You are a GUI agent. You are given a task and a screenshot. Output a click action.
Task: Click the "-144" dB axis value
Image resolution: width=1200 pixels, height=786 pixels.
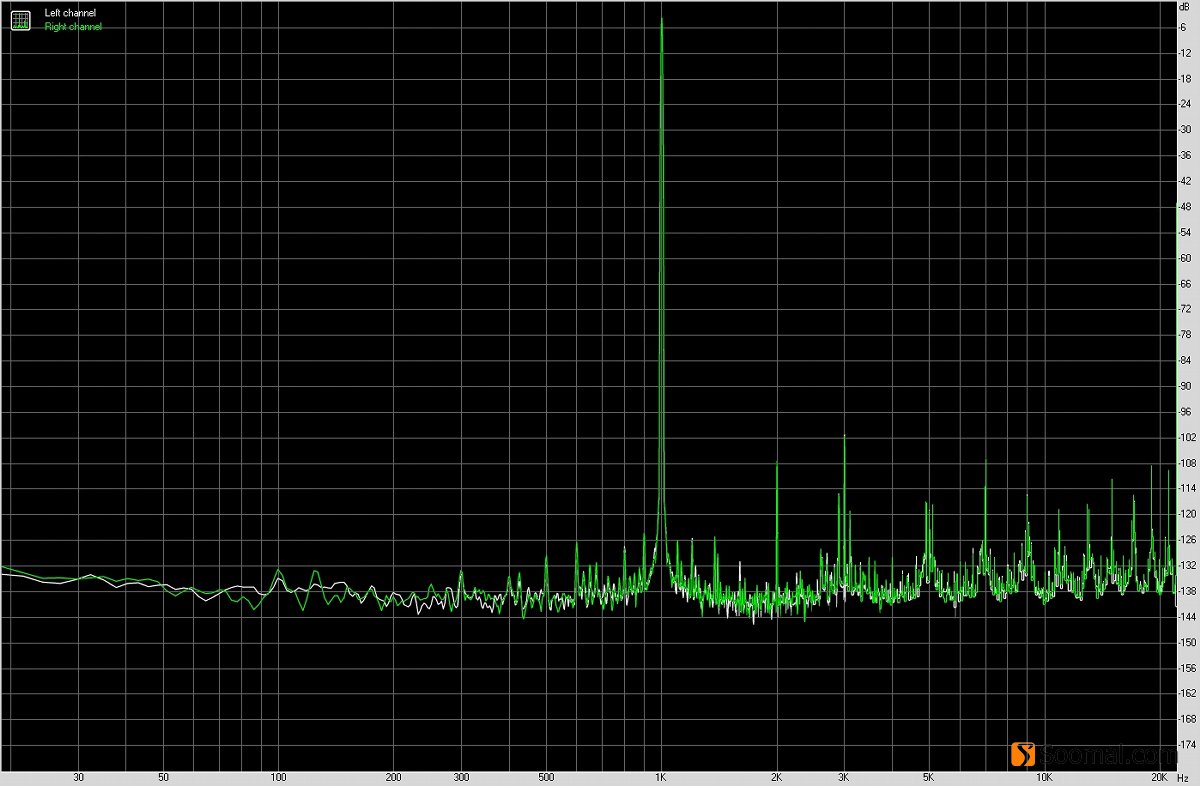point(1187,617)
